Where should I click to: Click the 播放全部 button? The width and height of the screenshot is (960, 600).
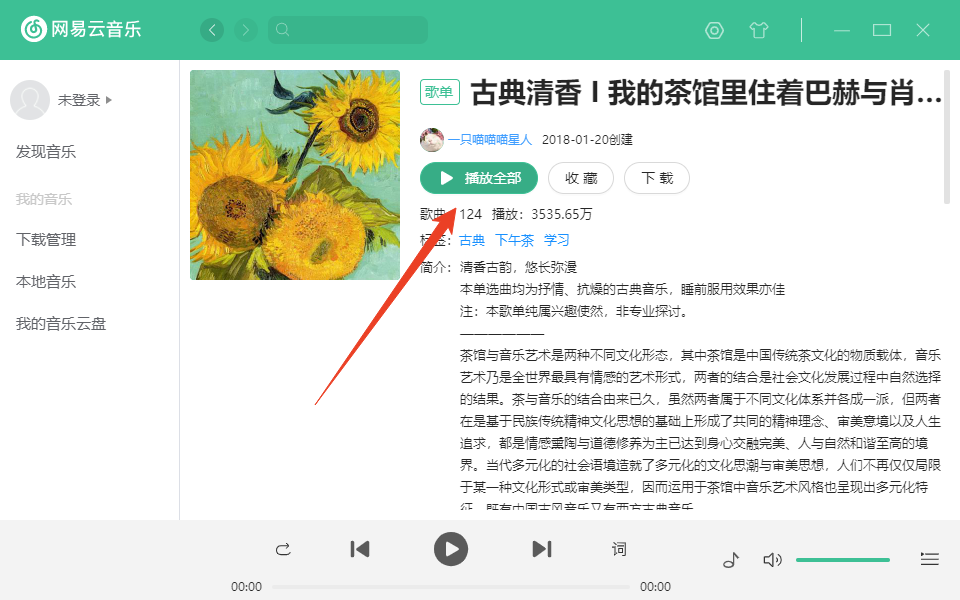coord(477,178)
